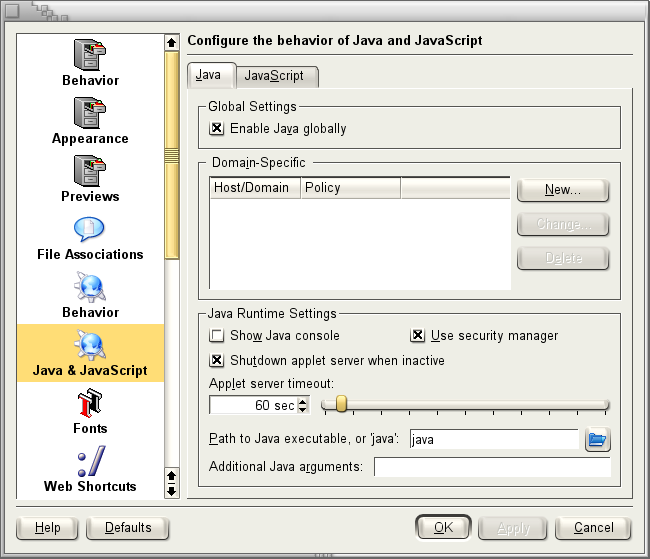Open the Previews sidebar icon

[90, 171]
